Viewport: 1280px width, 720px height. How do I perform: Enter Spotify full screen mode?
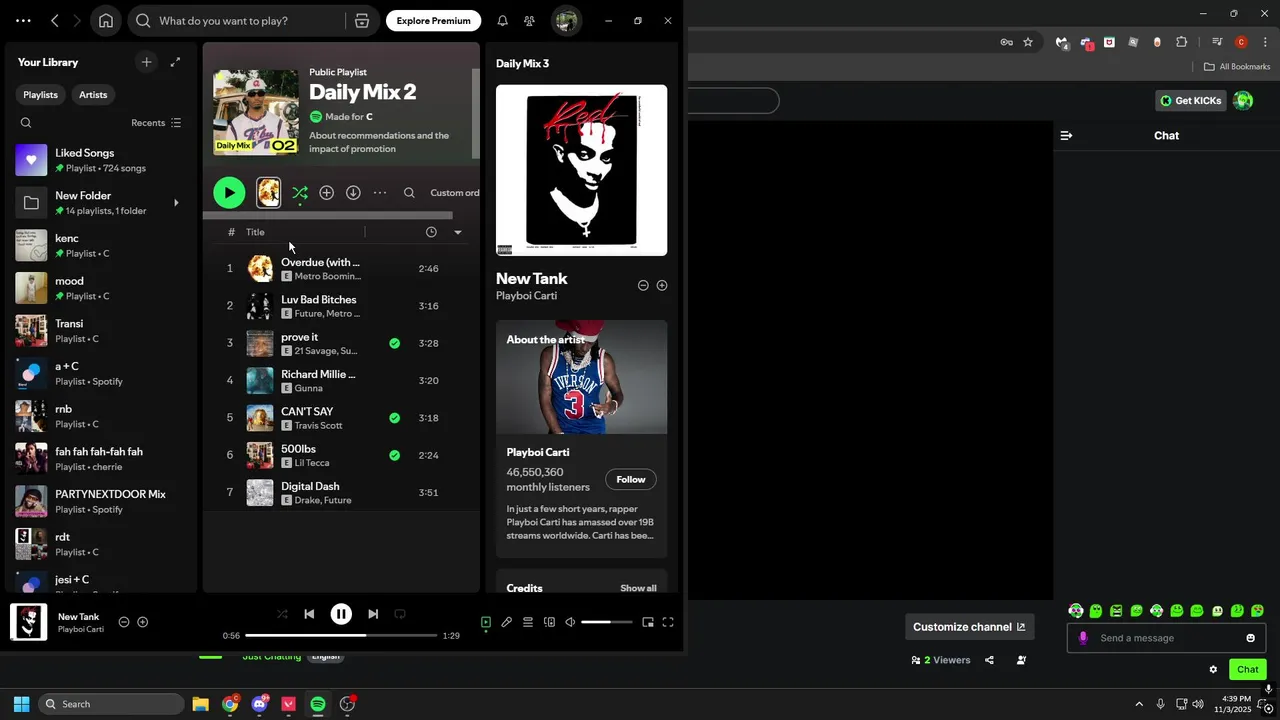[x=668, y=622]
